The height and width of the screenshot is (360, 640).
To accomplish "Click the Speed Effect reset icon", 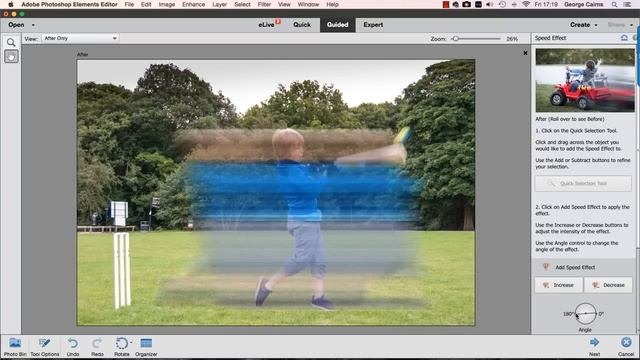I will coord(624,38).
